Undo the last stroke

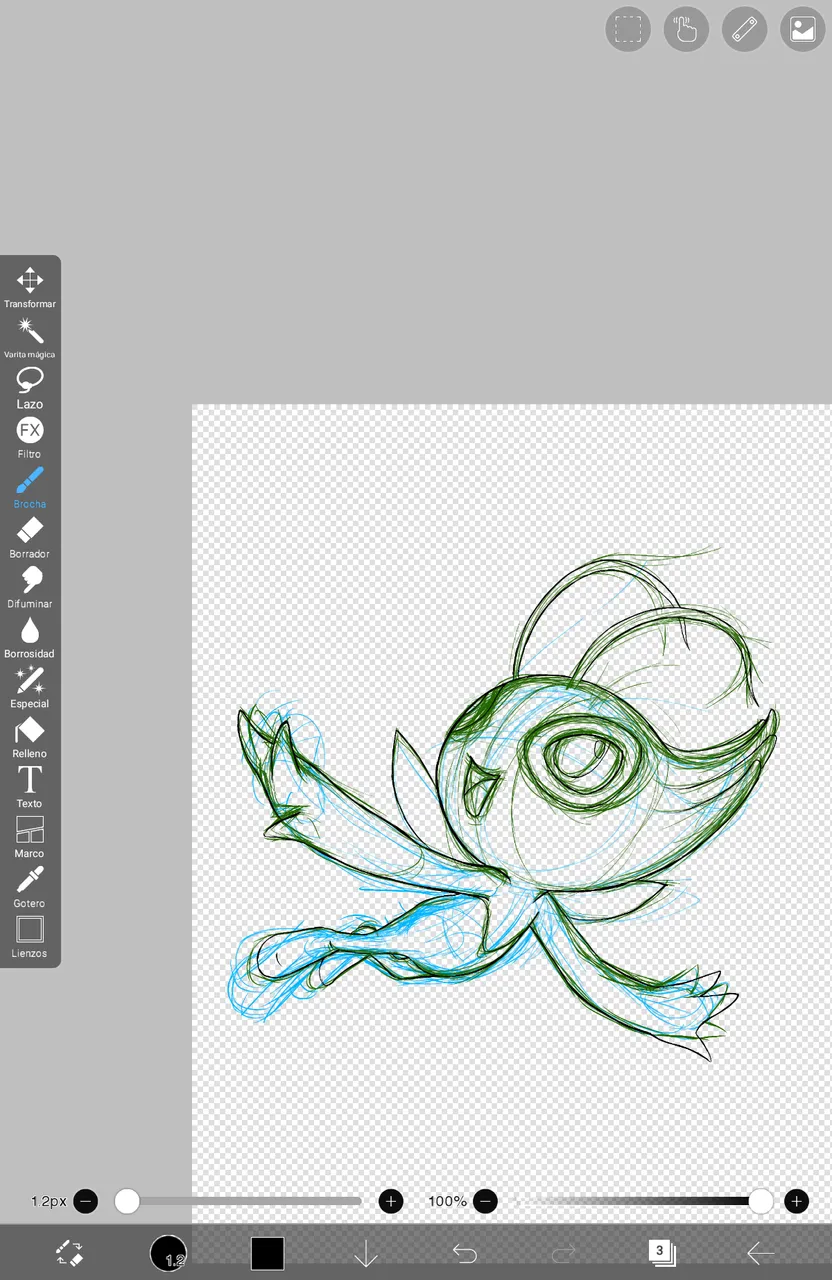click(x=465, y=1253)
